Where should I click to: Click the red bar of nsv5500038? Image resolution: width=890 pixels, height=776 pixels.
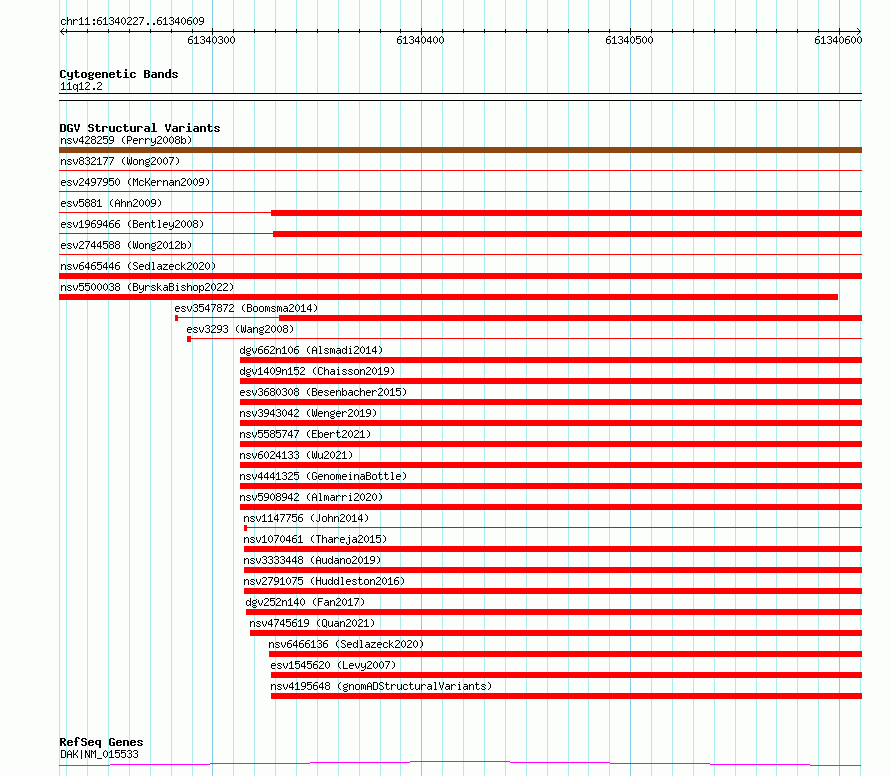448,297
